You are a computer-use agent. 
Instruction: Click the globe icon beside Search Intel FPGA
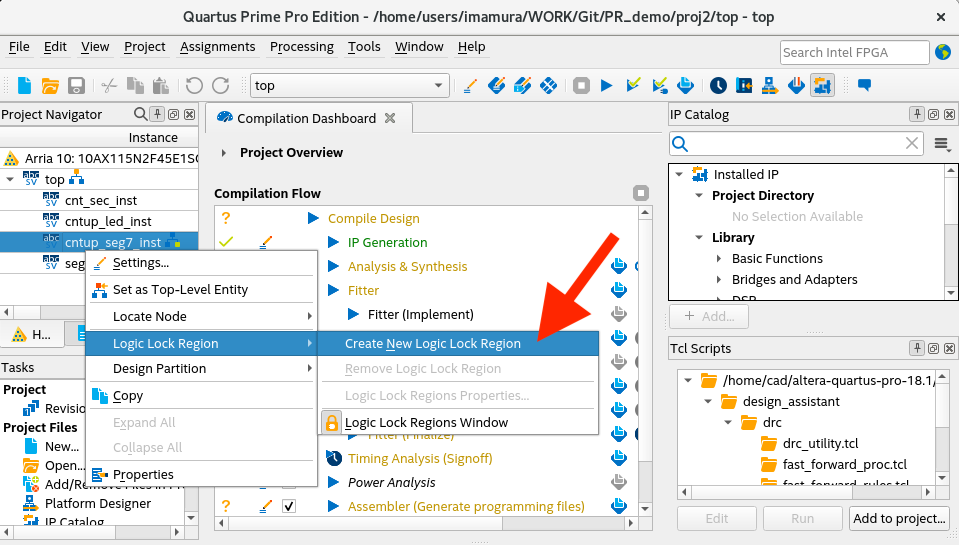[942, 52]
